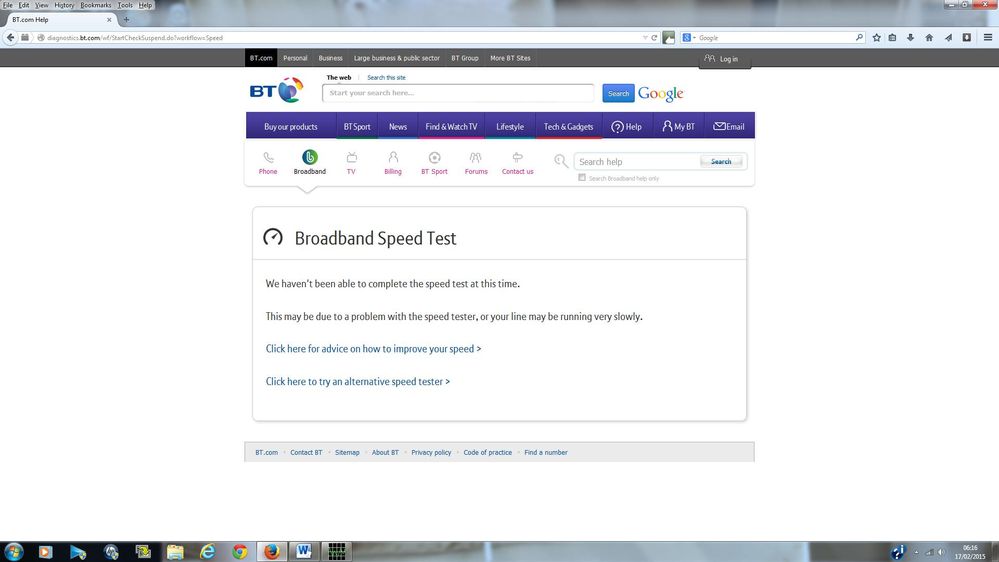Open Privacy policy footer link

click(431, 452)
